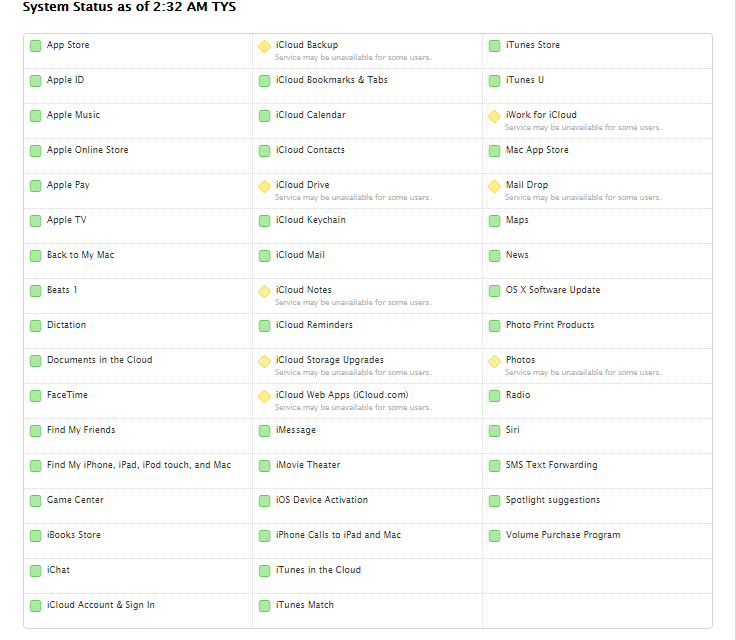Click iTunes in the Cloud label
The width and height of the screenshot is (736, 640).
pos(318,570)
